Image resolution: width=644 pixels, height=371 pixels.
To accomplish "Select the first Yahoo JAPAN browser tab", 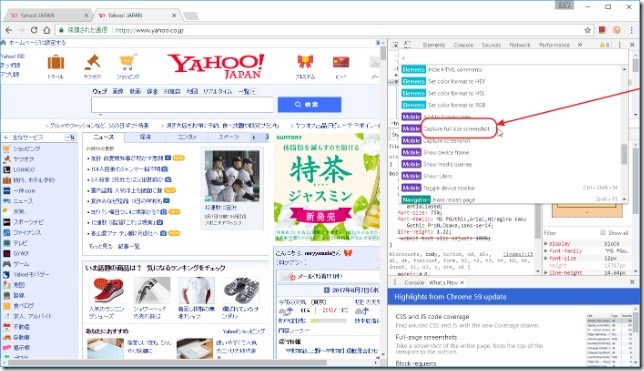I will point(48,15).
